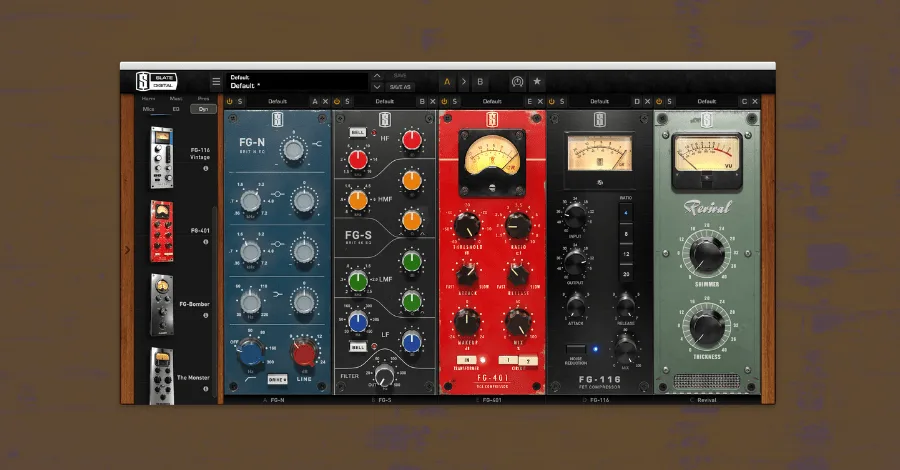Open the FG-N Default preset dropdown

[277, 102]
